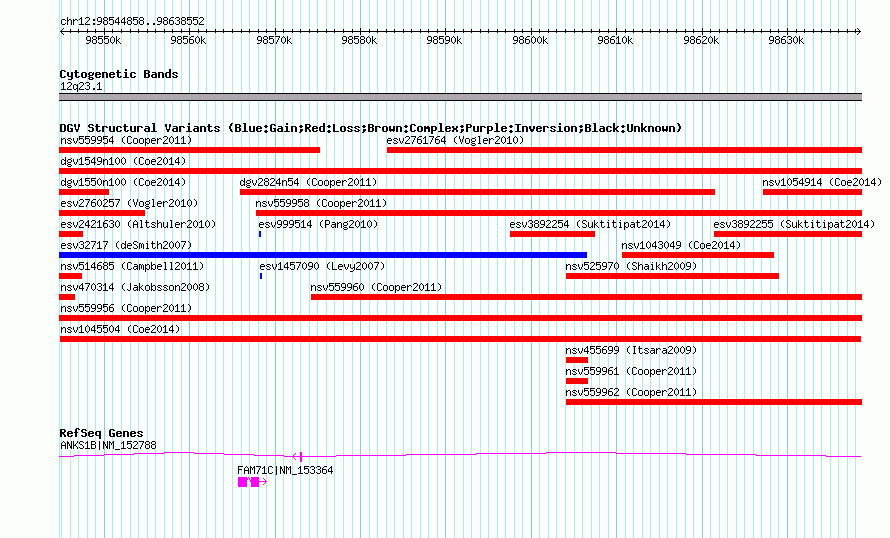
Task: Select the blue esv32717 (deSmith2007) gain bar
Action: (323, 255)
